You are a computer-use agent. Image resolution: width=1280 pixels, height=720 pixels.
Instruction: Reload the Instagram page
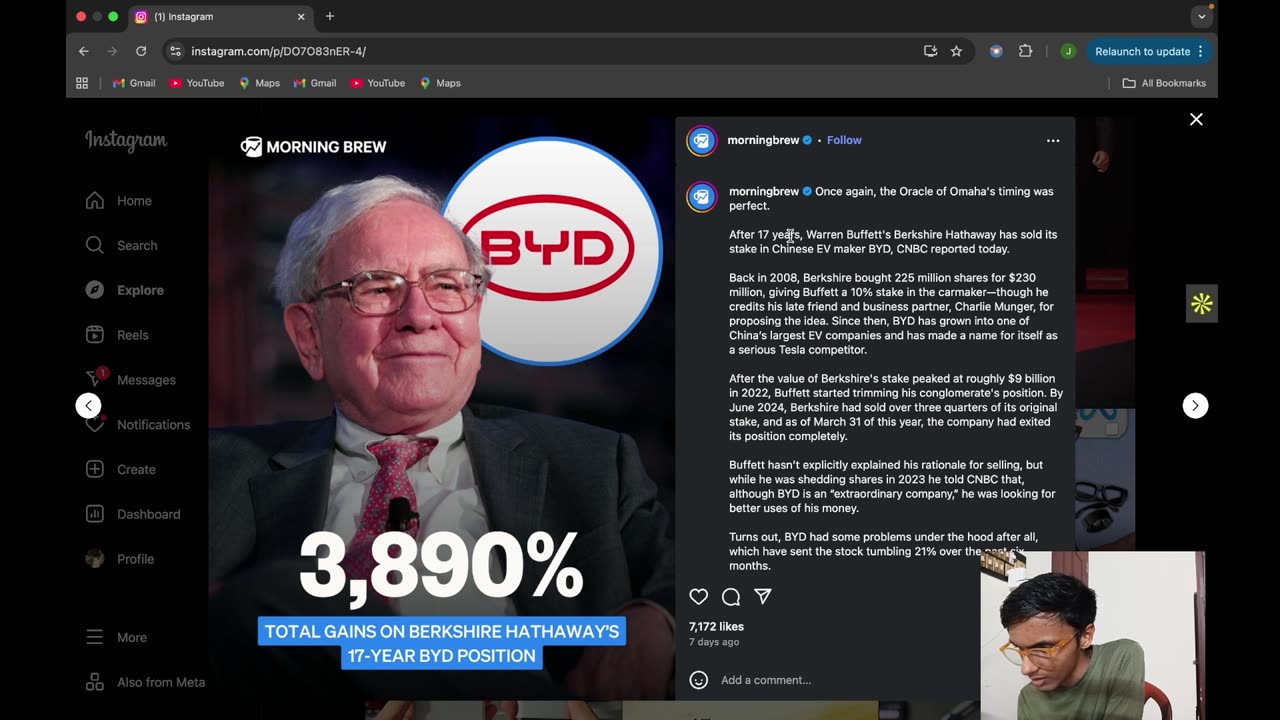141,51
